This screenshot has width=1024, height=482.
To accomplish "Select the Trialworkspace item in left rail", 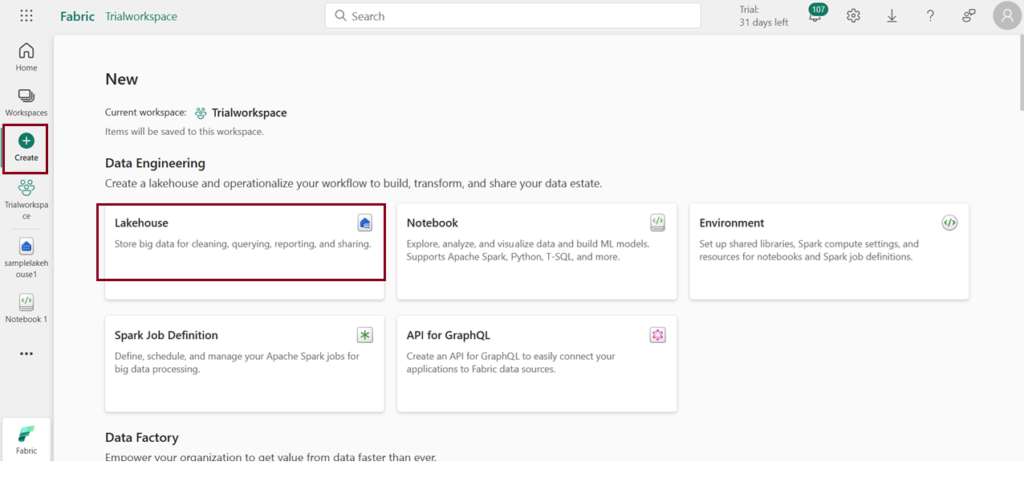I will (x=26, y=198).
